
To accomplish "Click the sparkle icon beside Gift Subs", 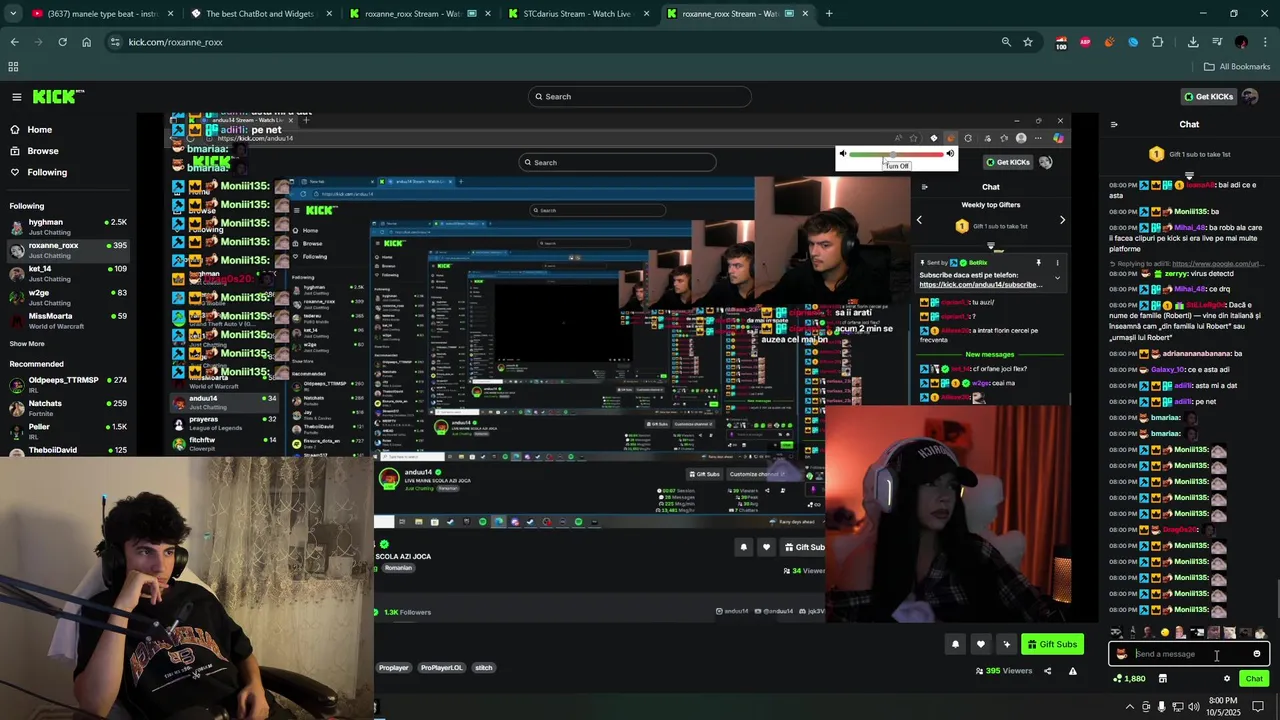I will pos(1007,645).
